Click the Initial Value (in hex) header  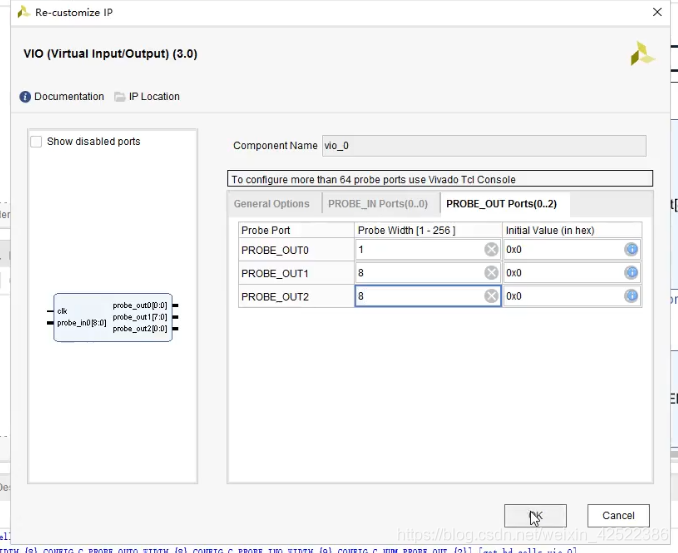572,230
